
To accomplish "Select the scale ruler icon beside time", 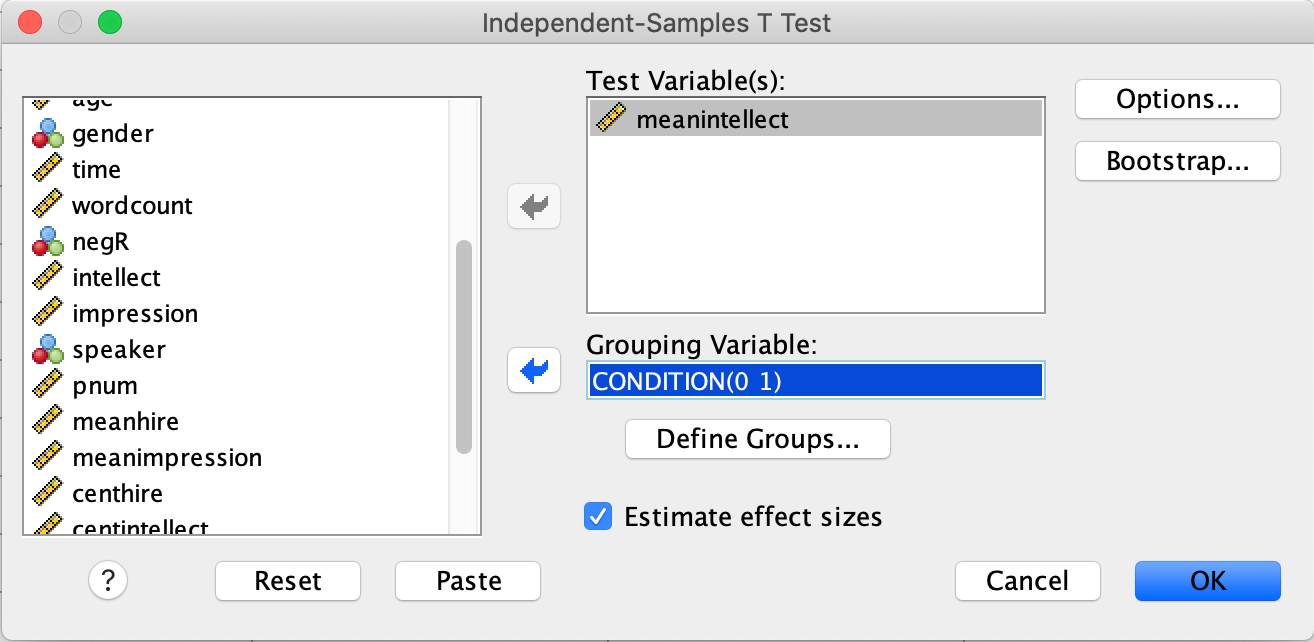I will pos(48,169).
